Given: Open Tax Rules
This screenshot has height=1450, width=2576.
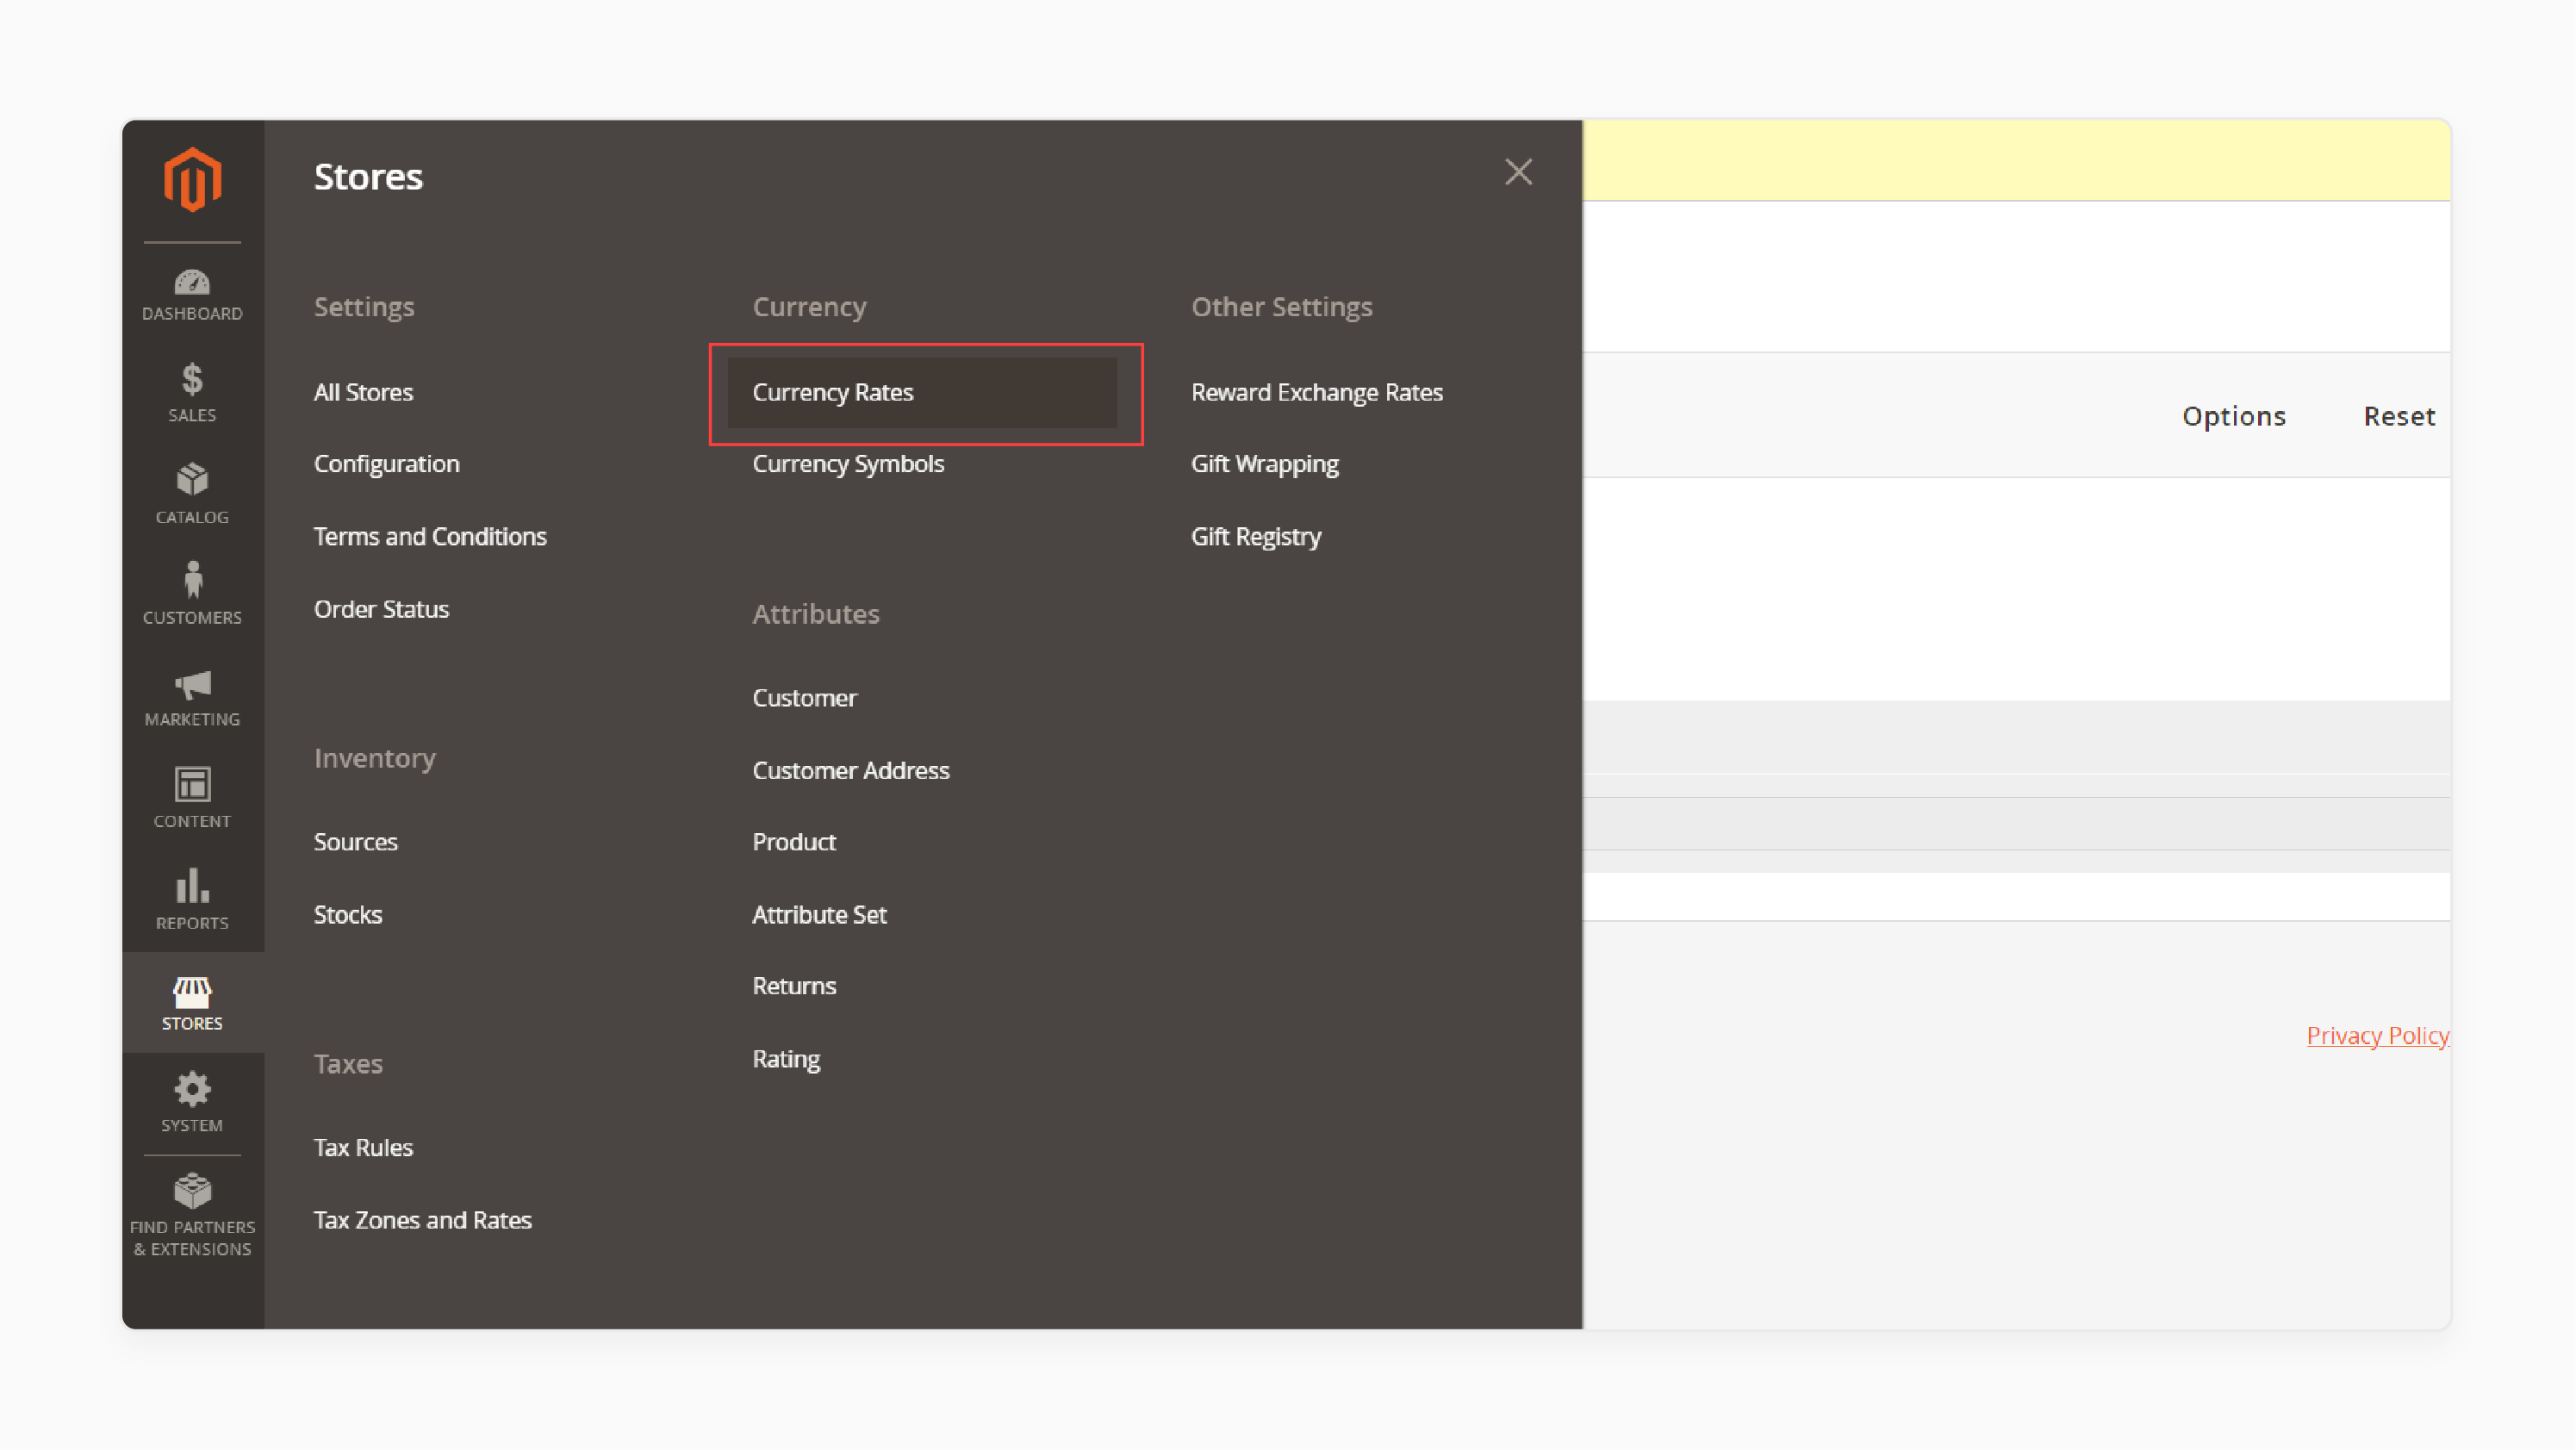Looking at the screenshot, I should click(363, 1148).
